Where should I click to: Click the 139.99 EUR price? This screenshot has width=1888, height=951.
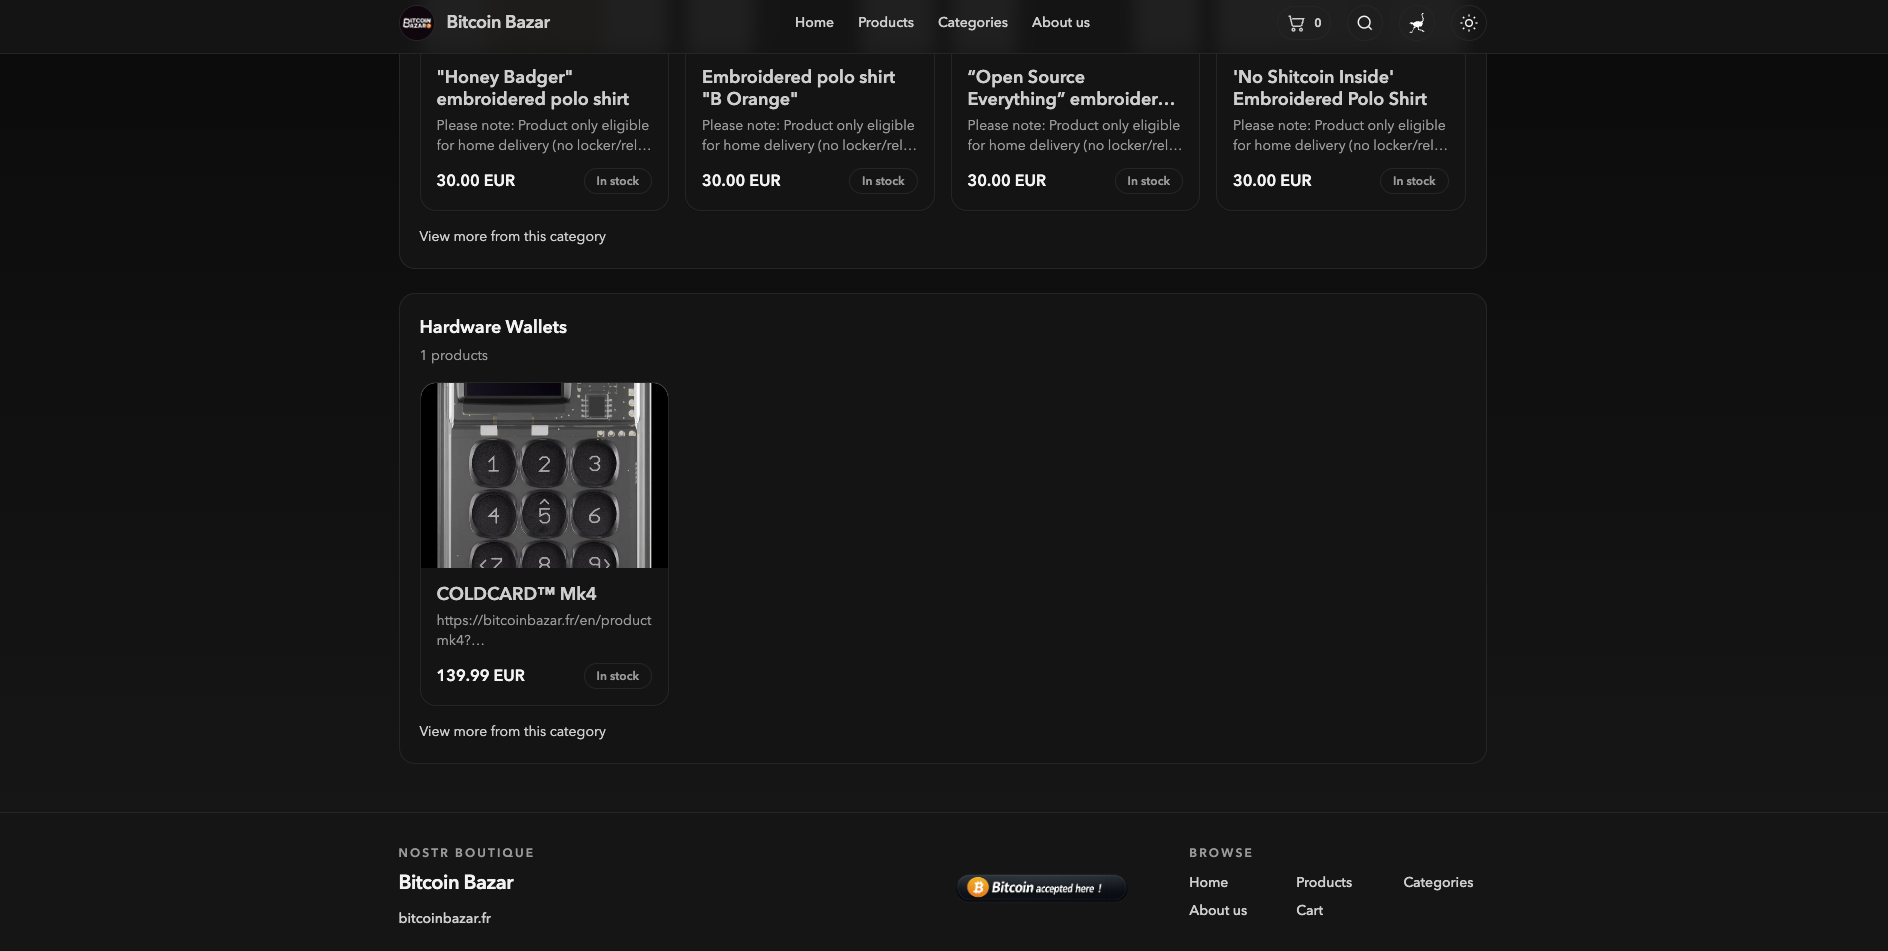pos(480,676)
